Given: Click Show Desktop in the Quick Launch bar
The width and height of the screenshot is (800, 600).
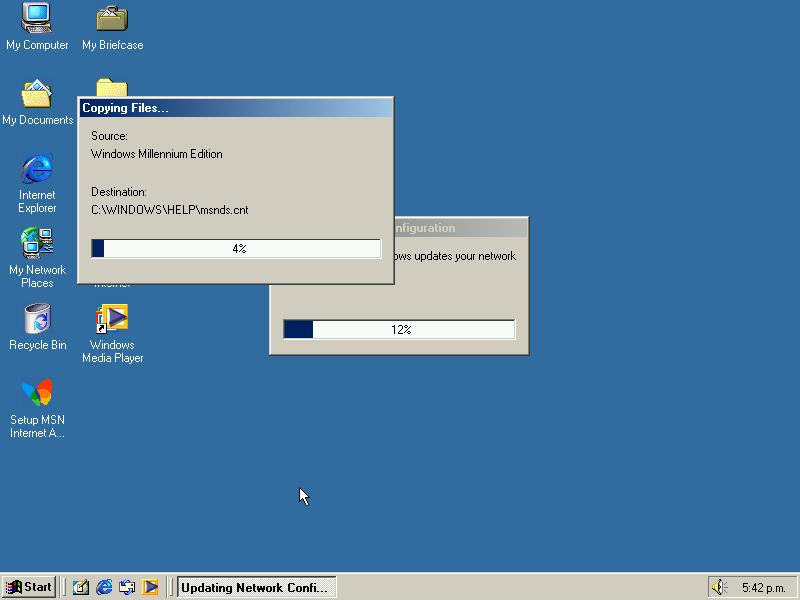Looking at the screenshot, I should (x=81, y=587).
